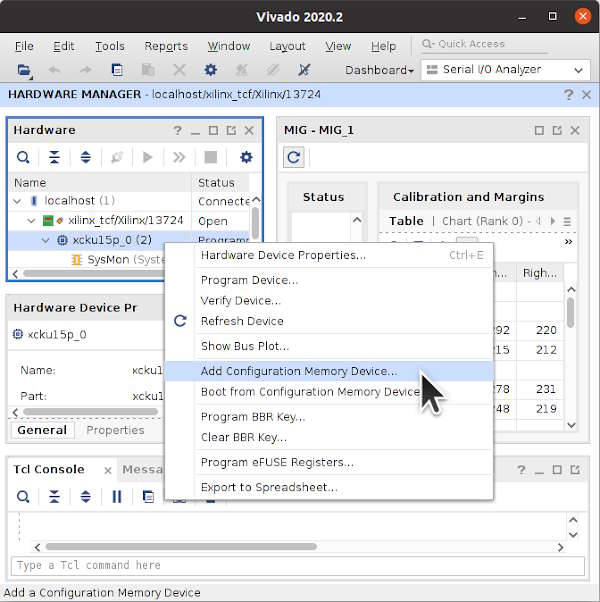Switch to the General tab

[x=42, y=430]
